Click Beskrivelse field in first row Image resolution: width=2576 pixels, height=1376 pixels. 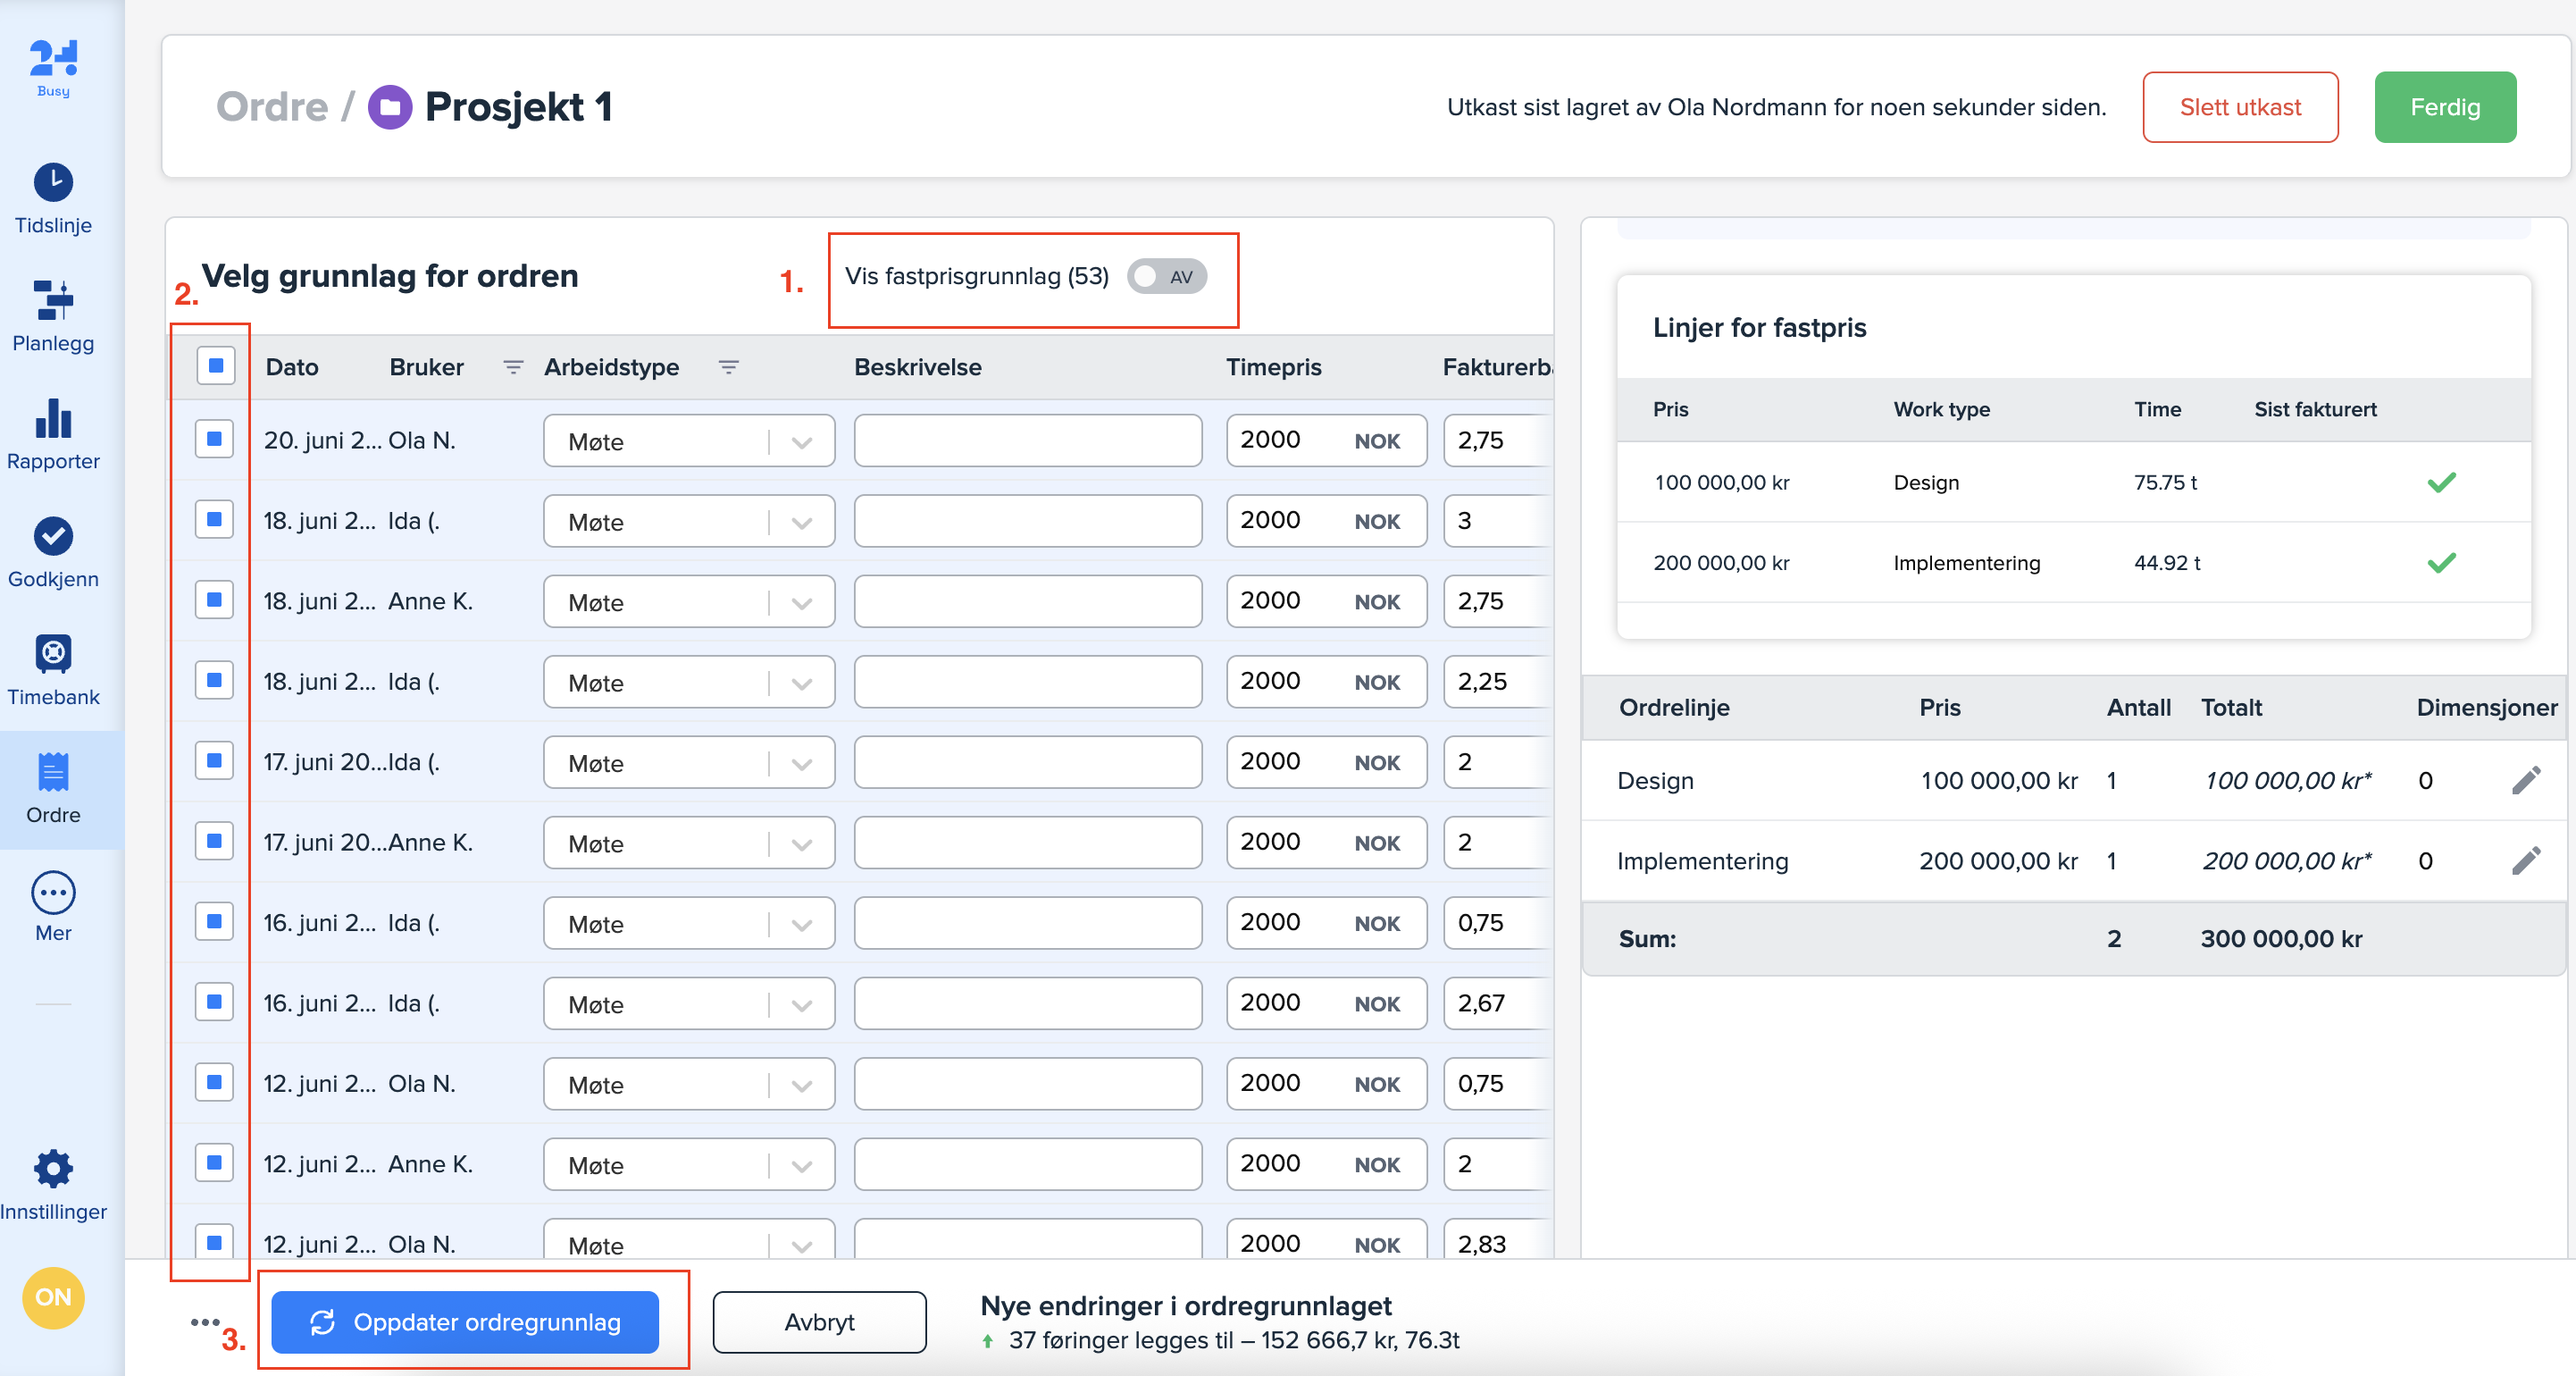[x=1027, y=440]
